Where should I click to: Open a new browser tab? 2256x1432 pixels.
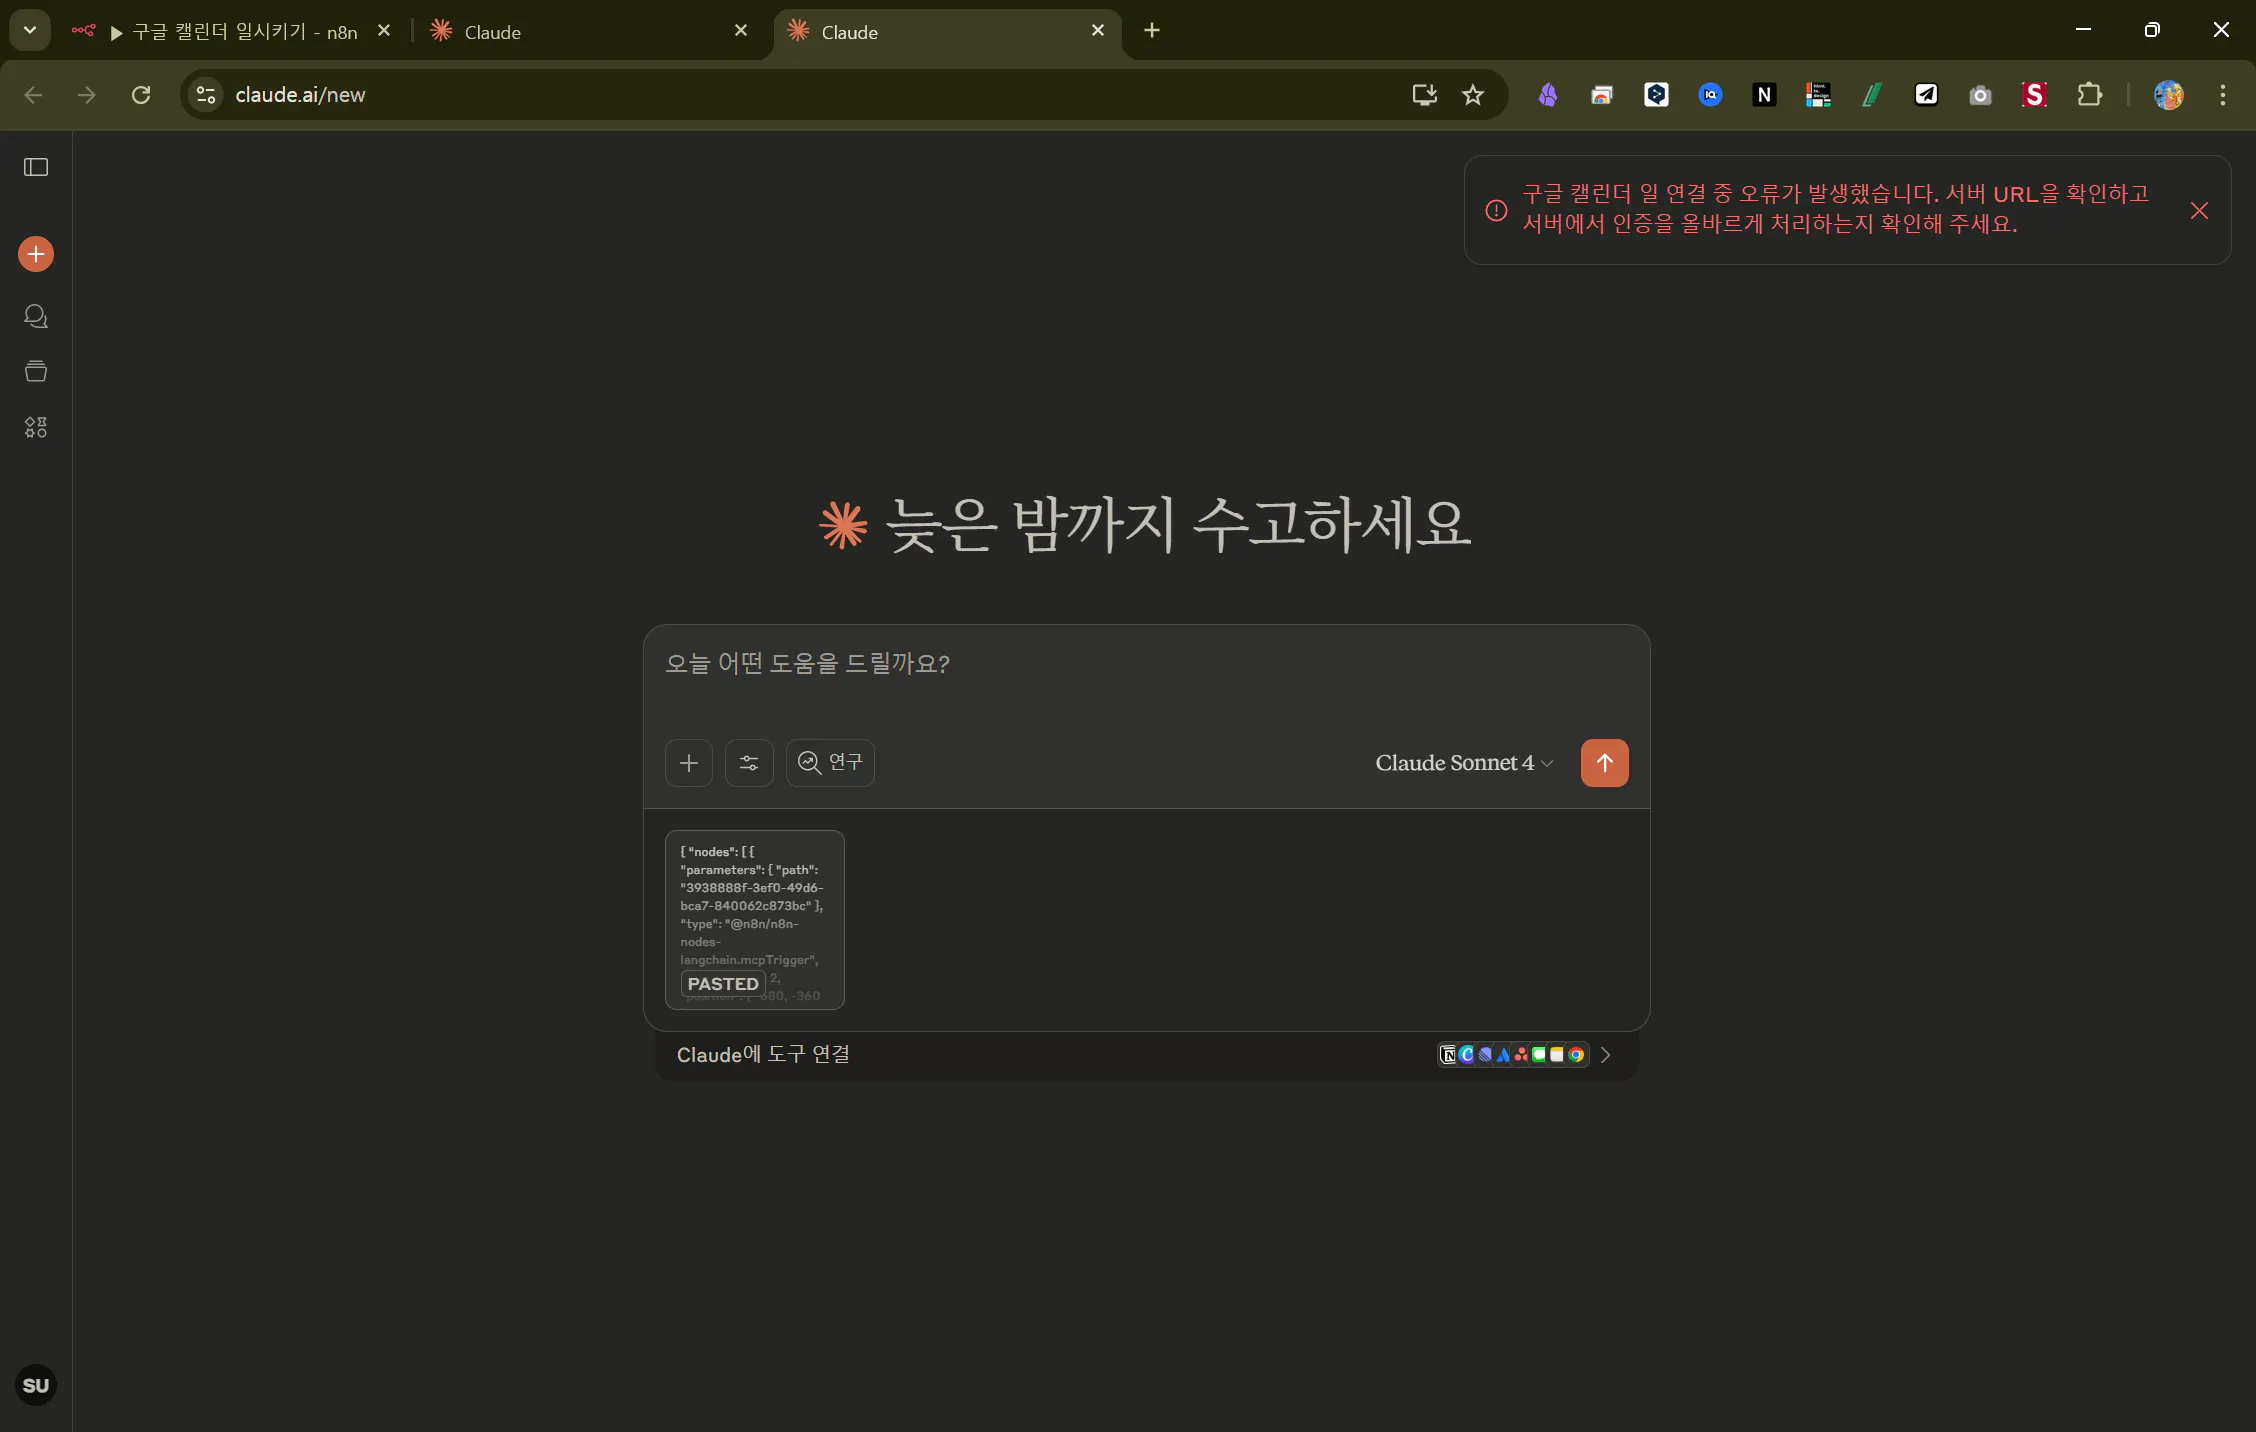tap(1152, 31)
